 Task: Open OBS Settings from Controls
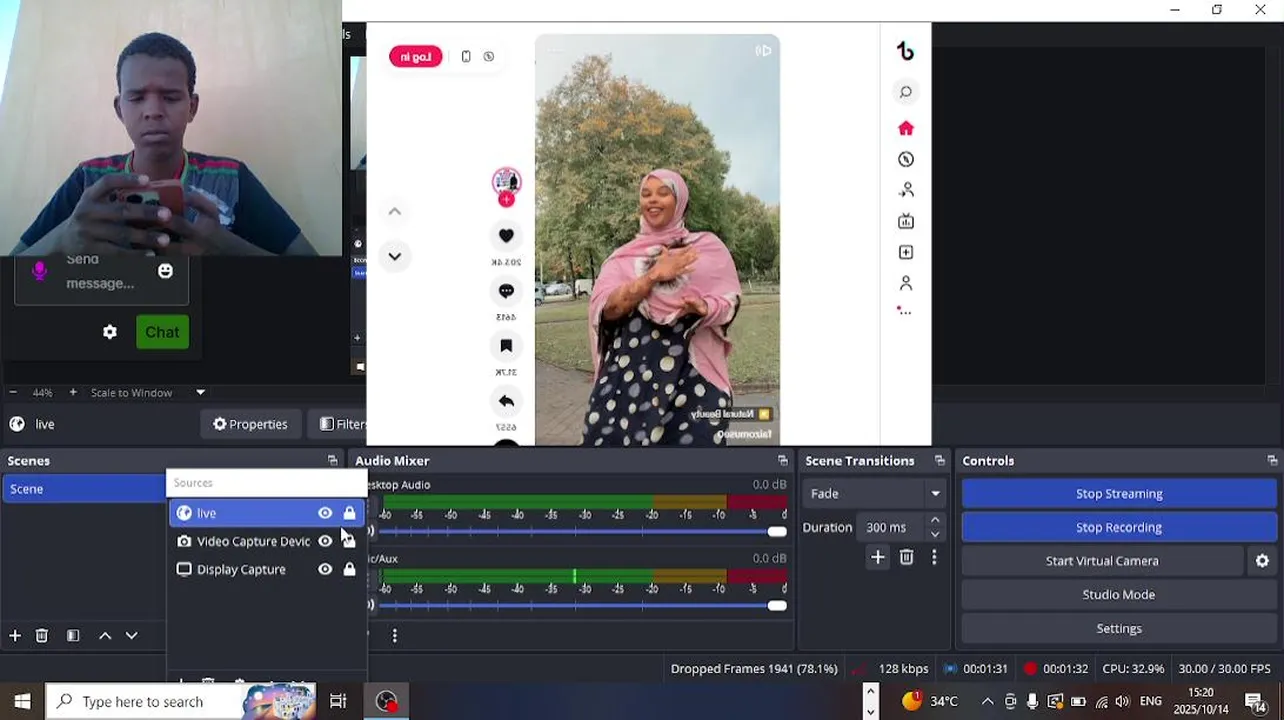[1119, 629]
